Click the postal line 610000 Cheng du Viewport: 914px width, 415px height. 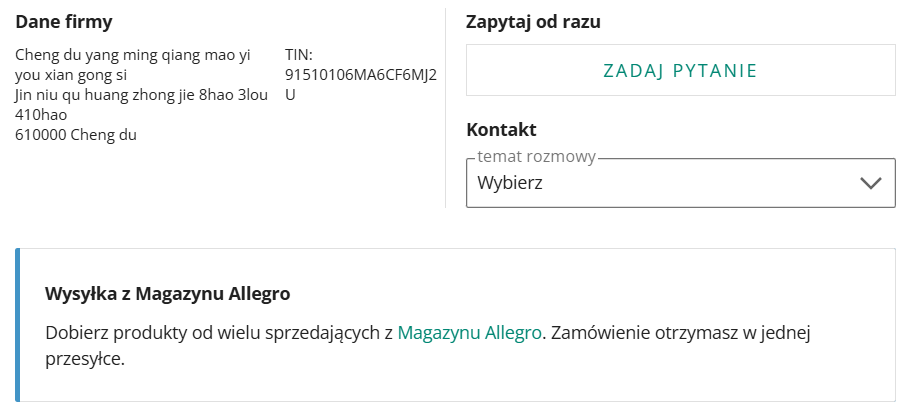[x=76, y=135]
